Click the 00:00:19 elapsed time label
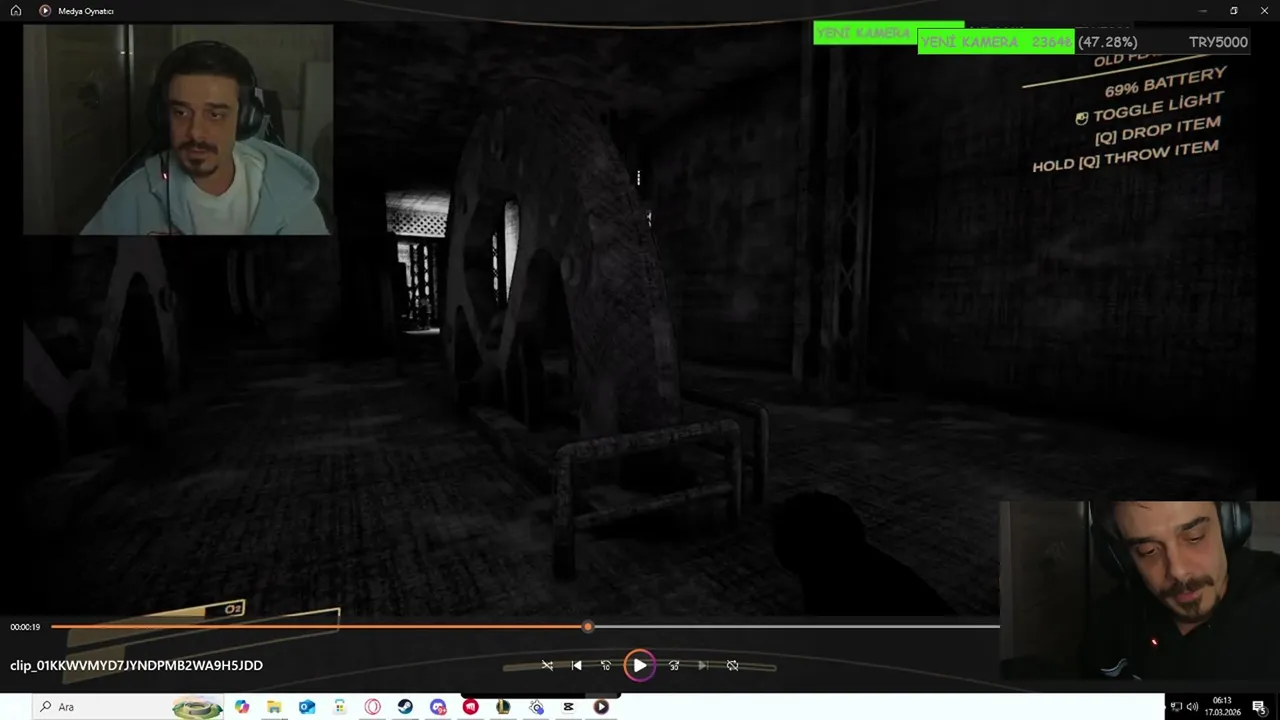 pos(25,627)
